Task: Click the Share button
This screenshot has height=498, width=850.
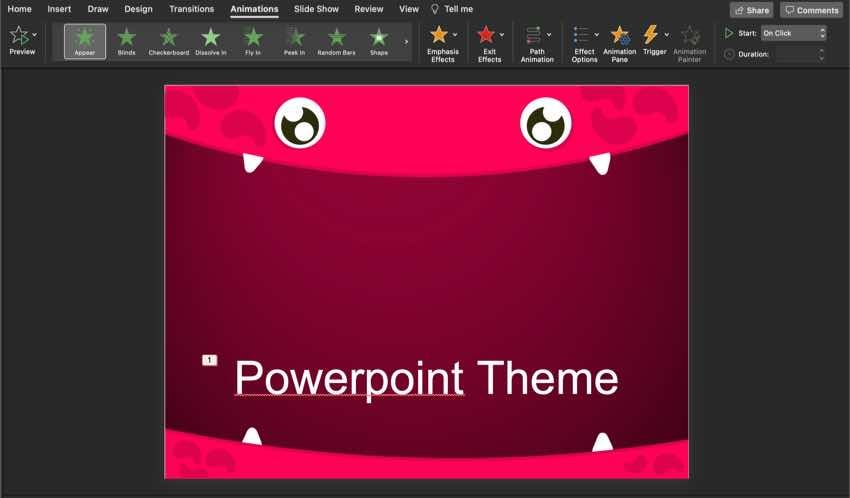Action: point(751,10)
